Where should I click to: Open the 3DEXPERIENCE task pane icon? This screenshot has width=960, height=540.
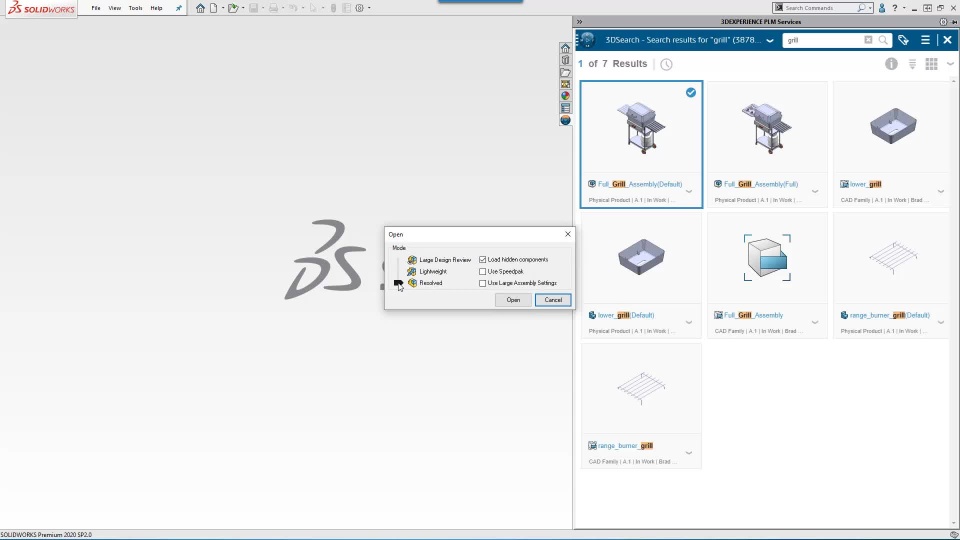coord(565,120)
